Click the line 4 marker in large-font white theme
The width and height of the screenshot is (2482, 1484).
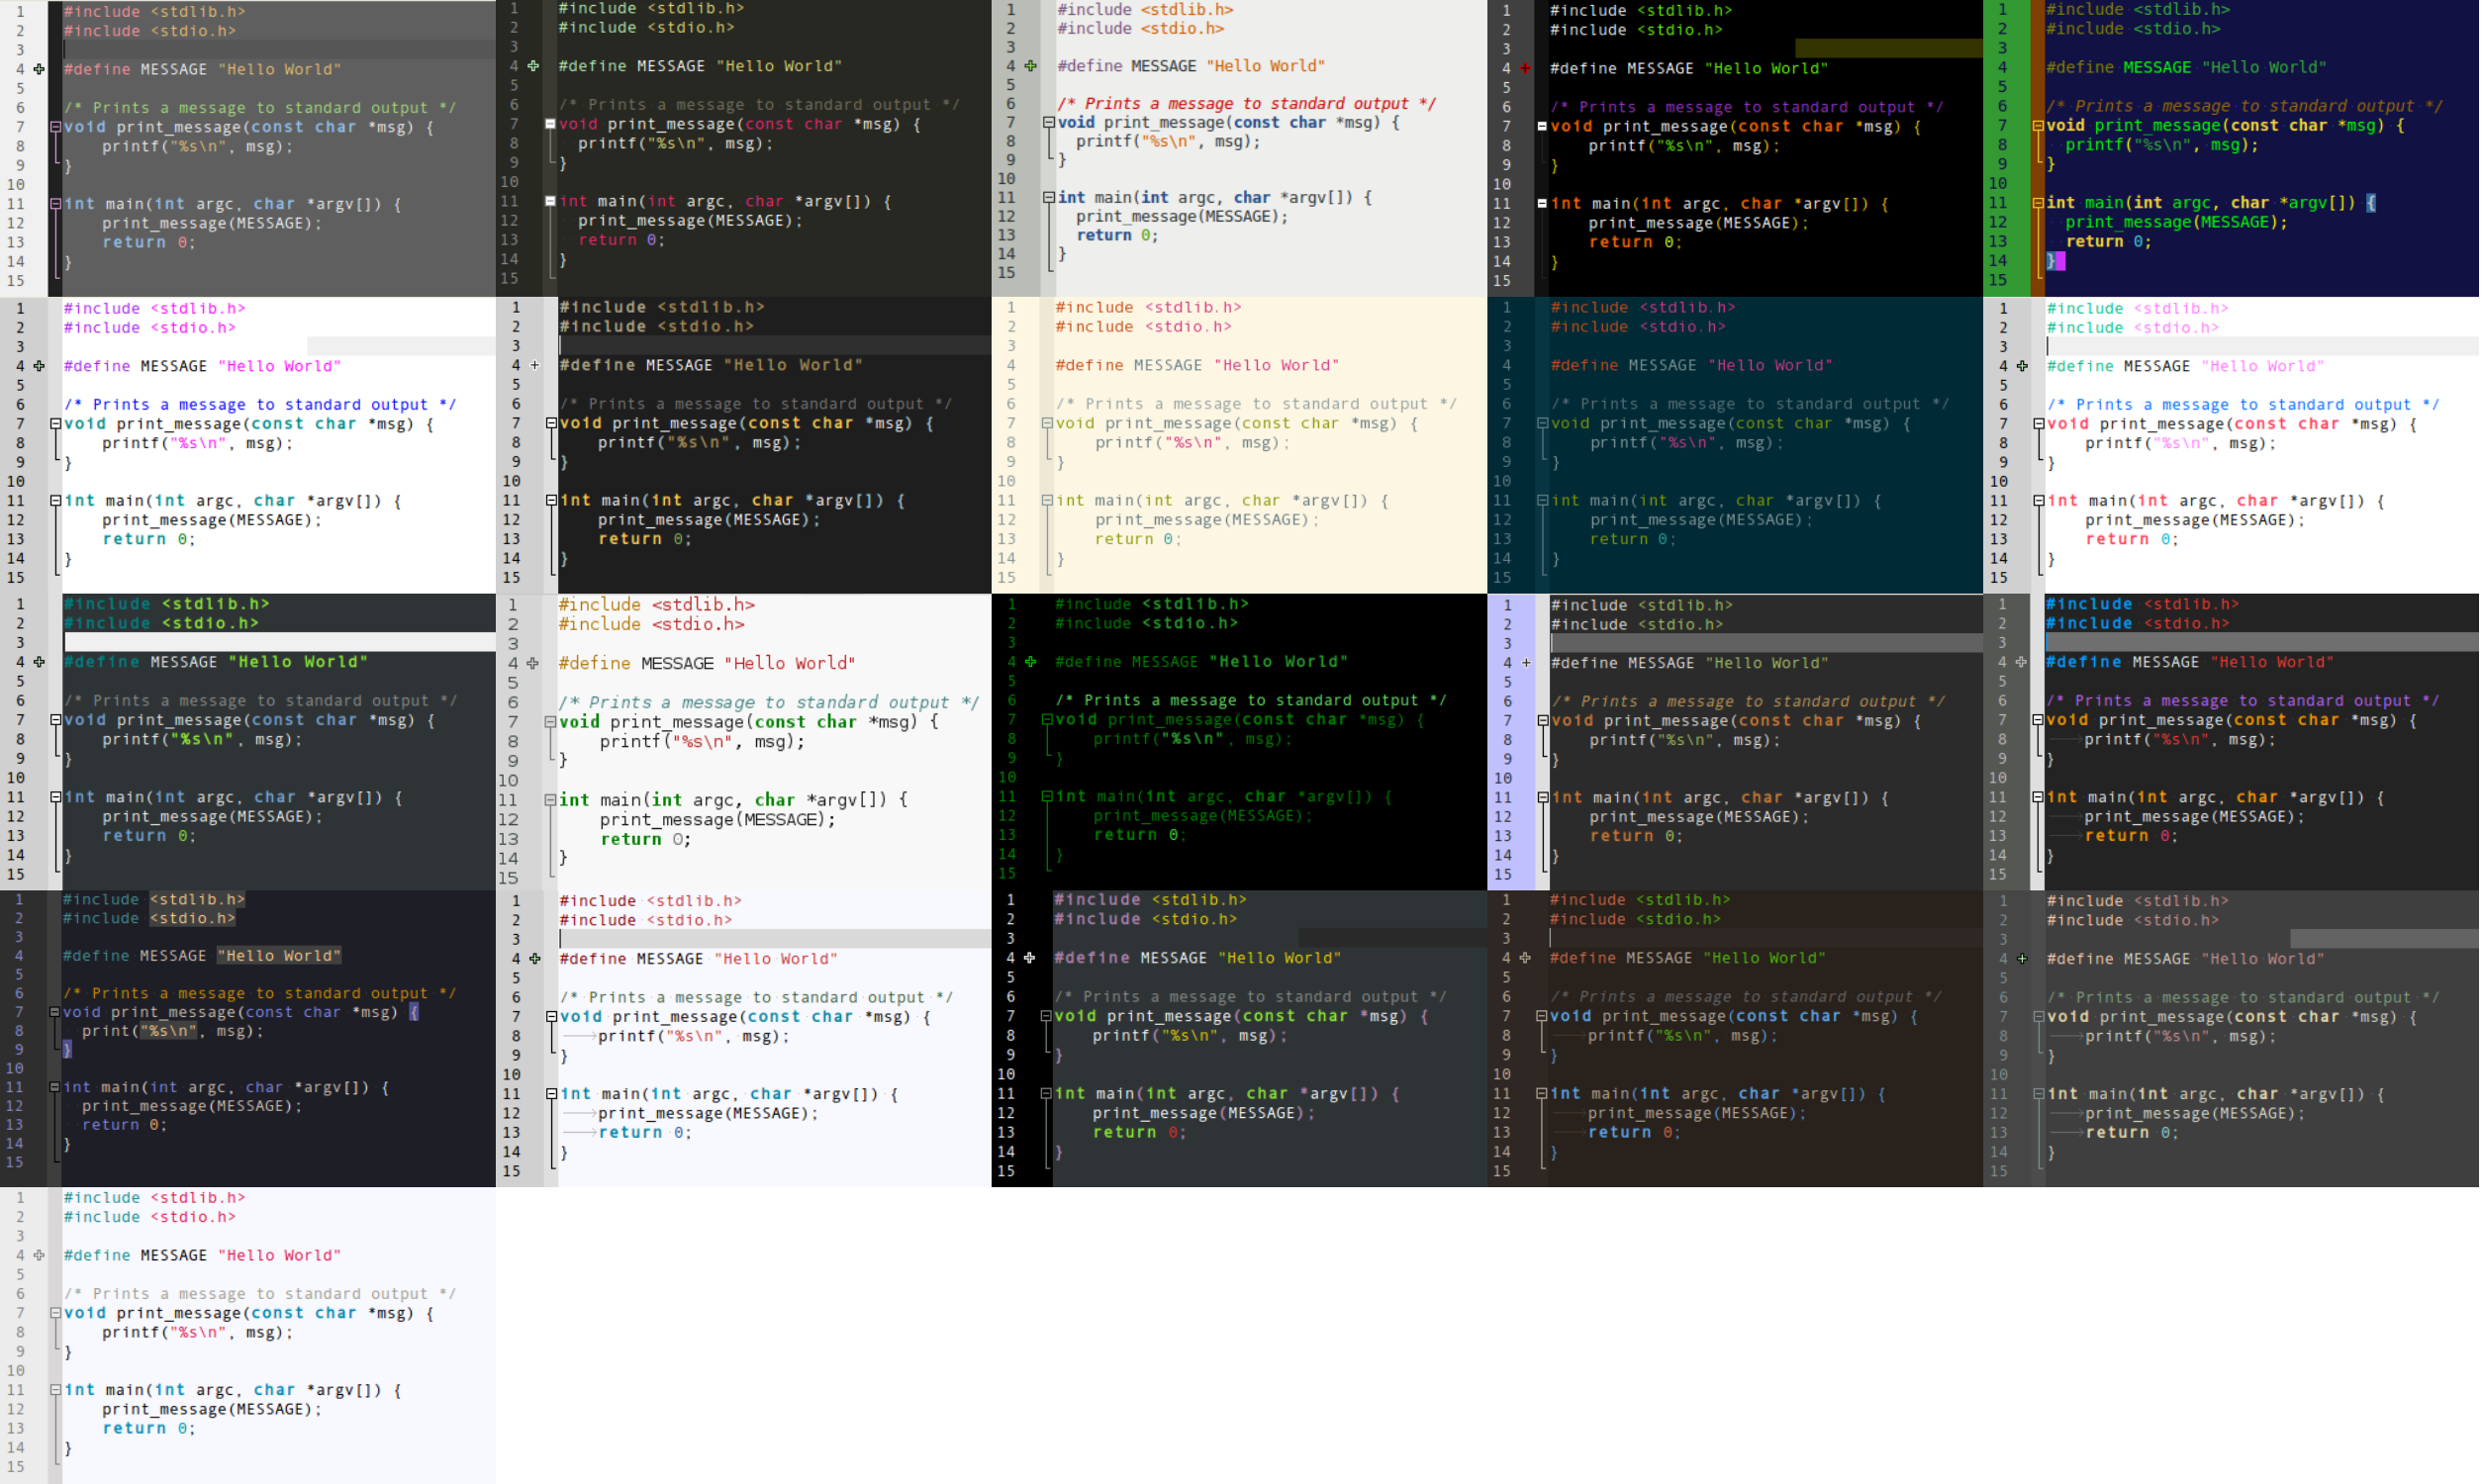[x=533, y=663]
